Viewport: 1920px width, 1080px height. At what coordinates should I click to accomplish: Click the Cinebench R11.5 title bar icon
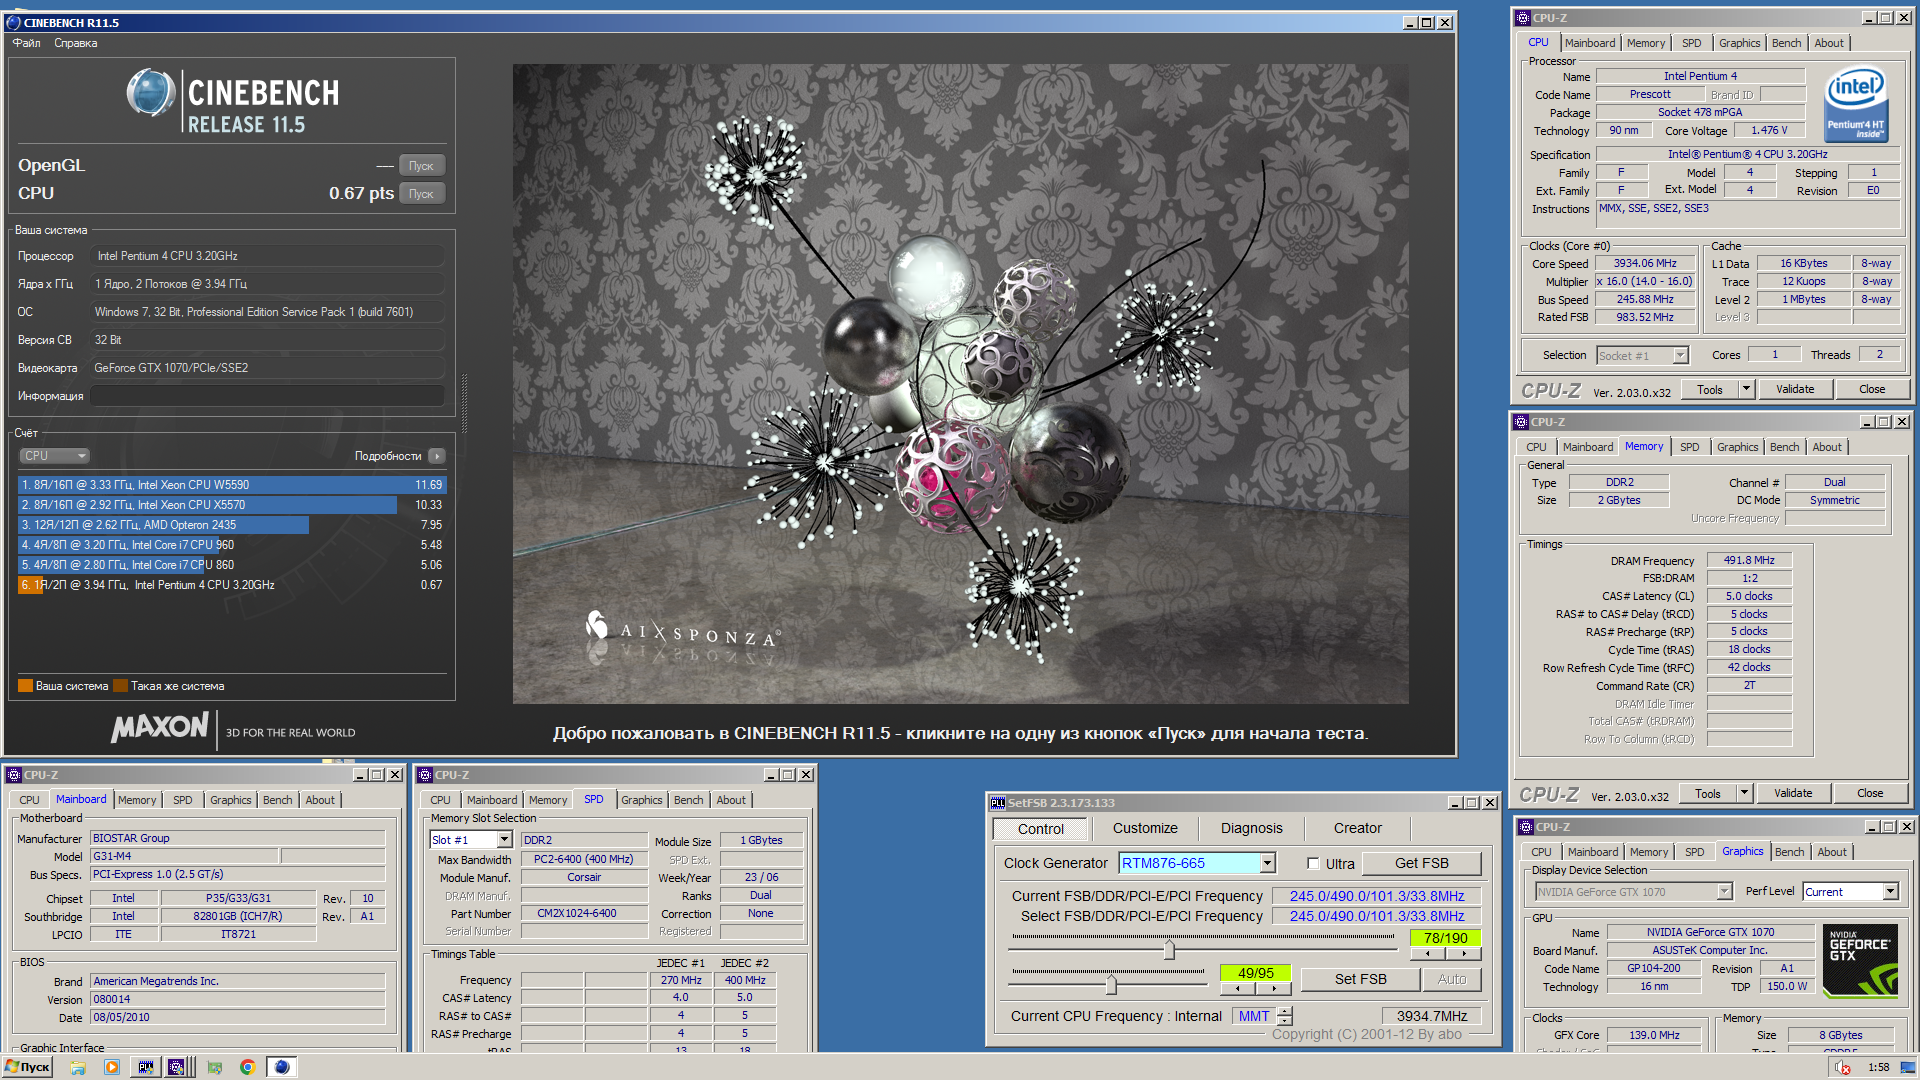[x=13, y=22]
